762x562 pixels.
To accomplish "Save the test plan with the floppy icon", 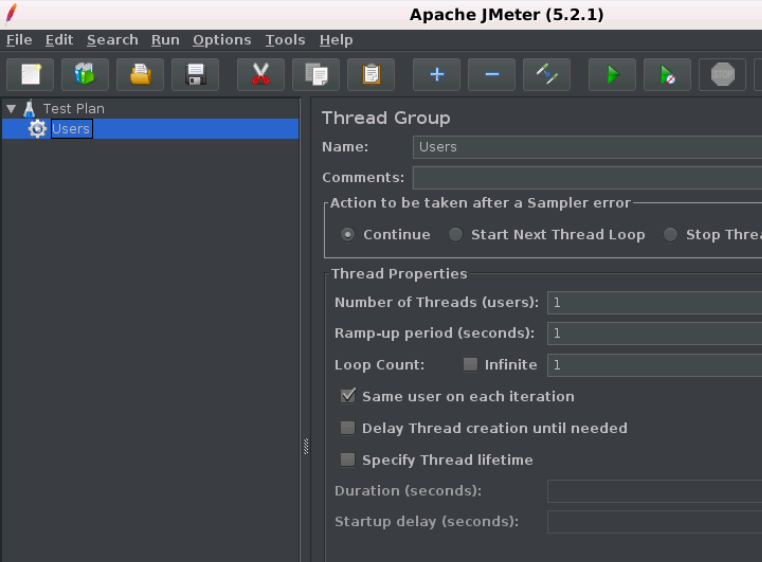I will coord(195,74).
